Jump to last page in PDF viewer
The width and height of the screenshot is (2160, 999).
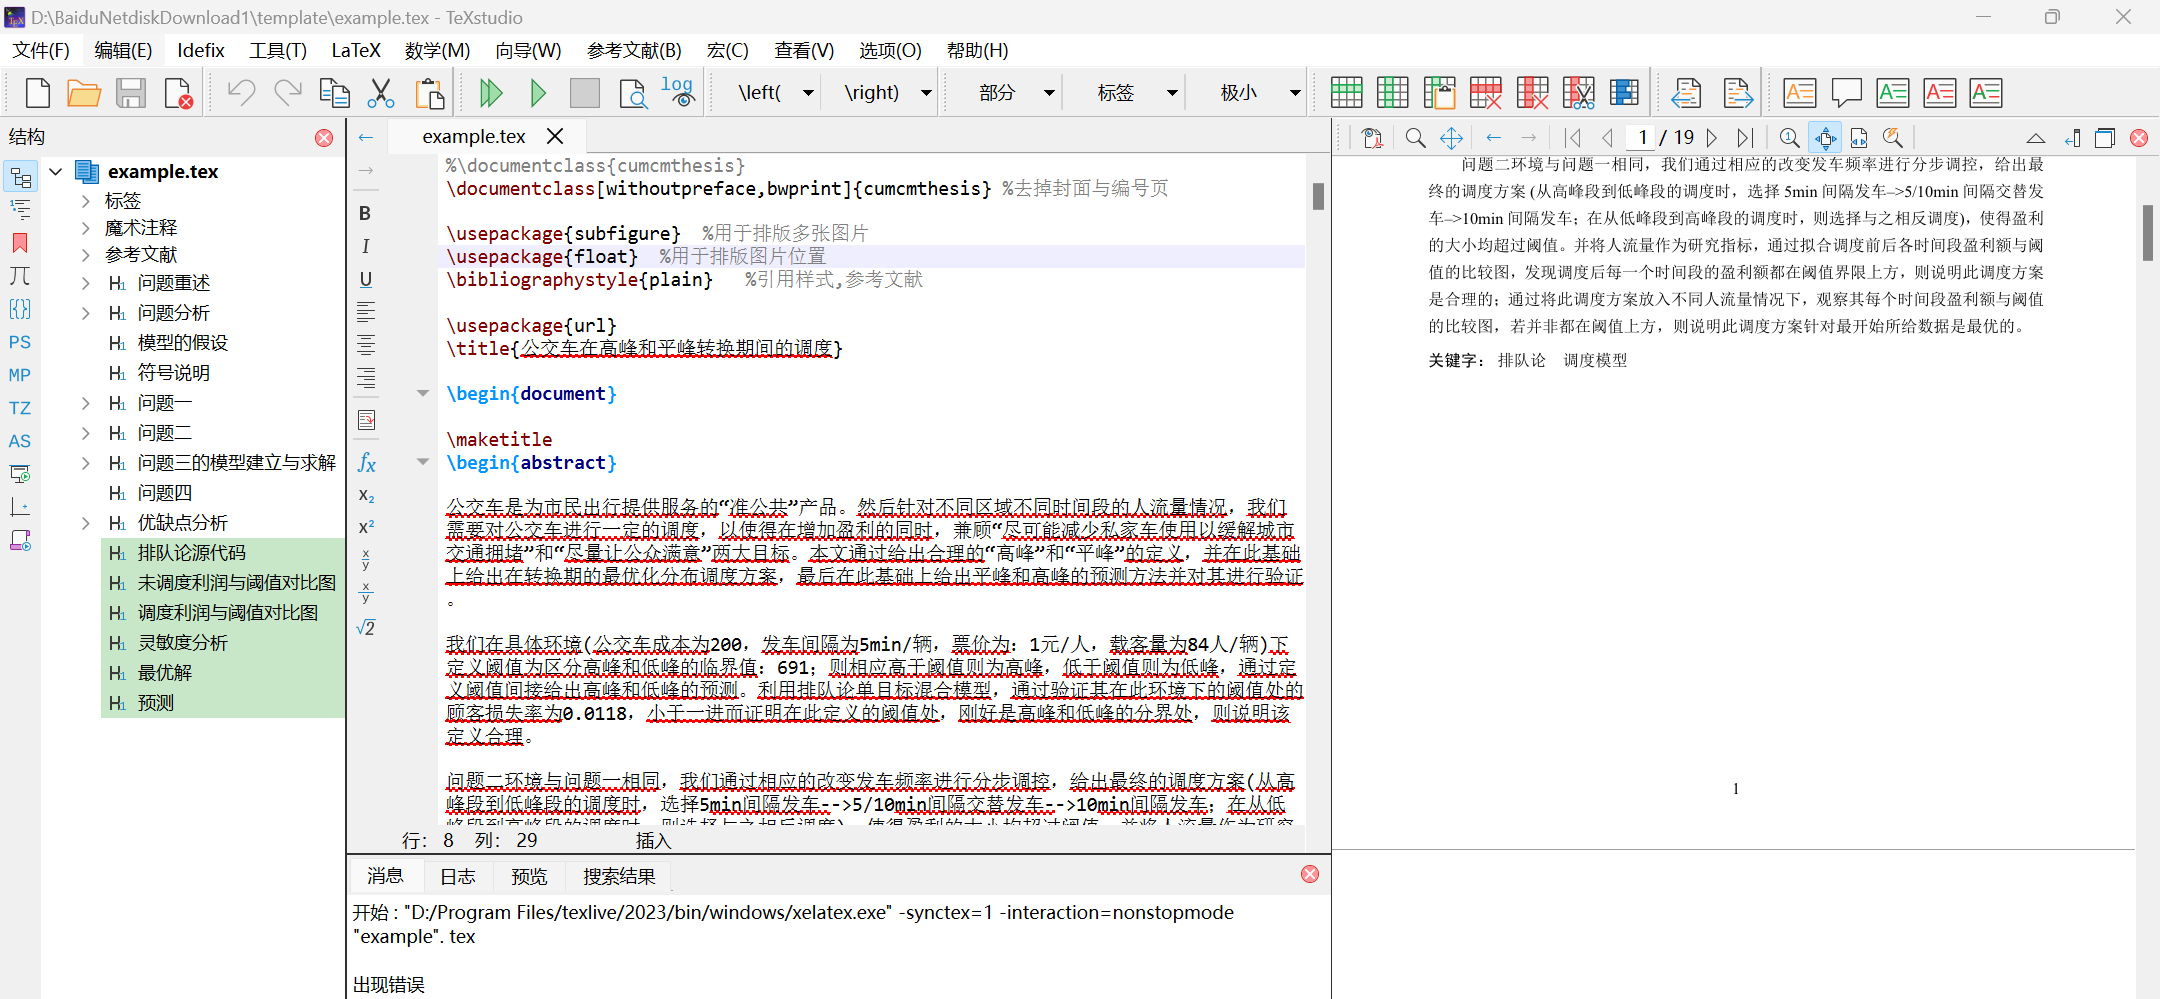point(1745,138)
